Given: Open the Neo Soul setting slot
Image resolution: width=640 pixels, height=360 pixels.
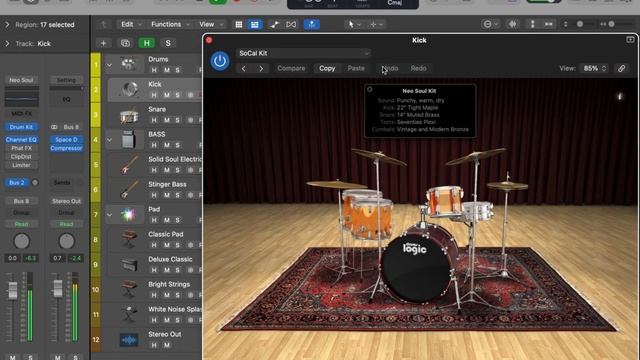Looking at the screenshot, I should (x=21, y=80).
